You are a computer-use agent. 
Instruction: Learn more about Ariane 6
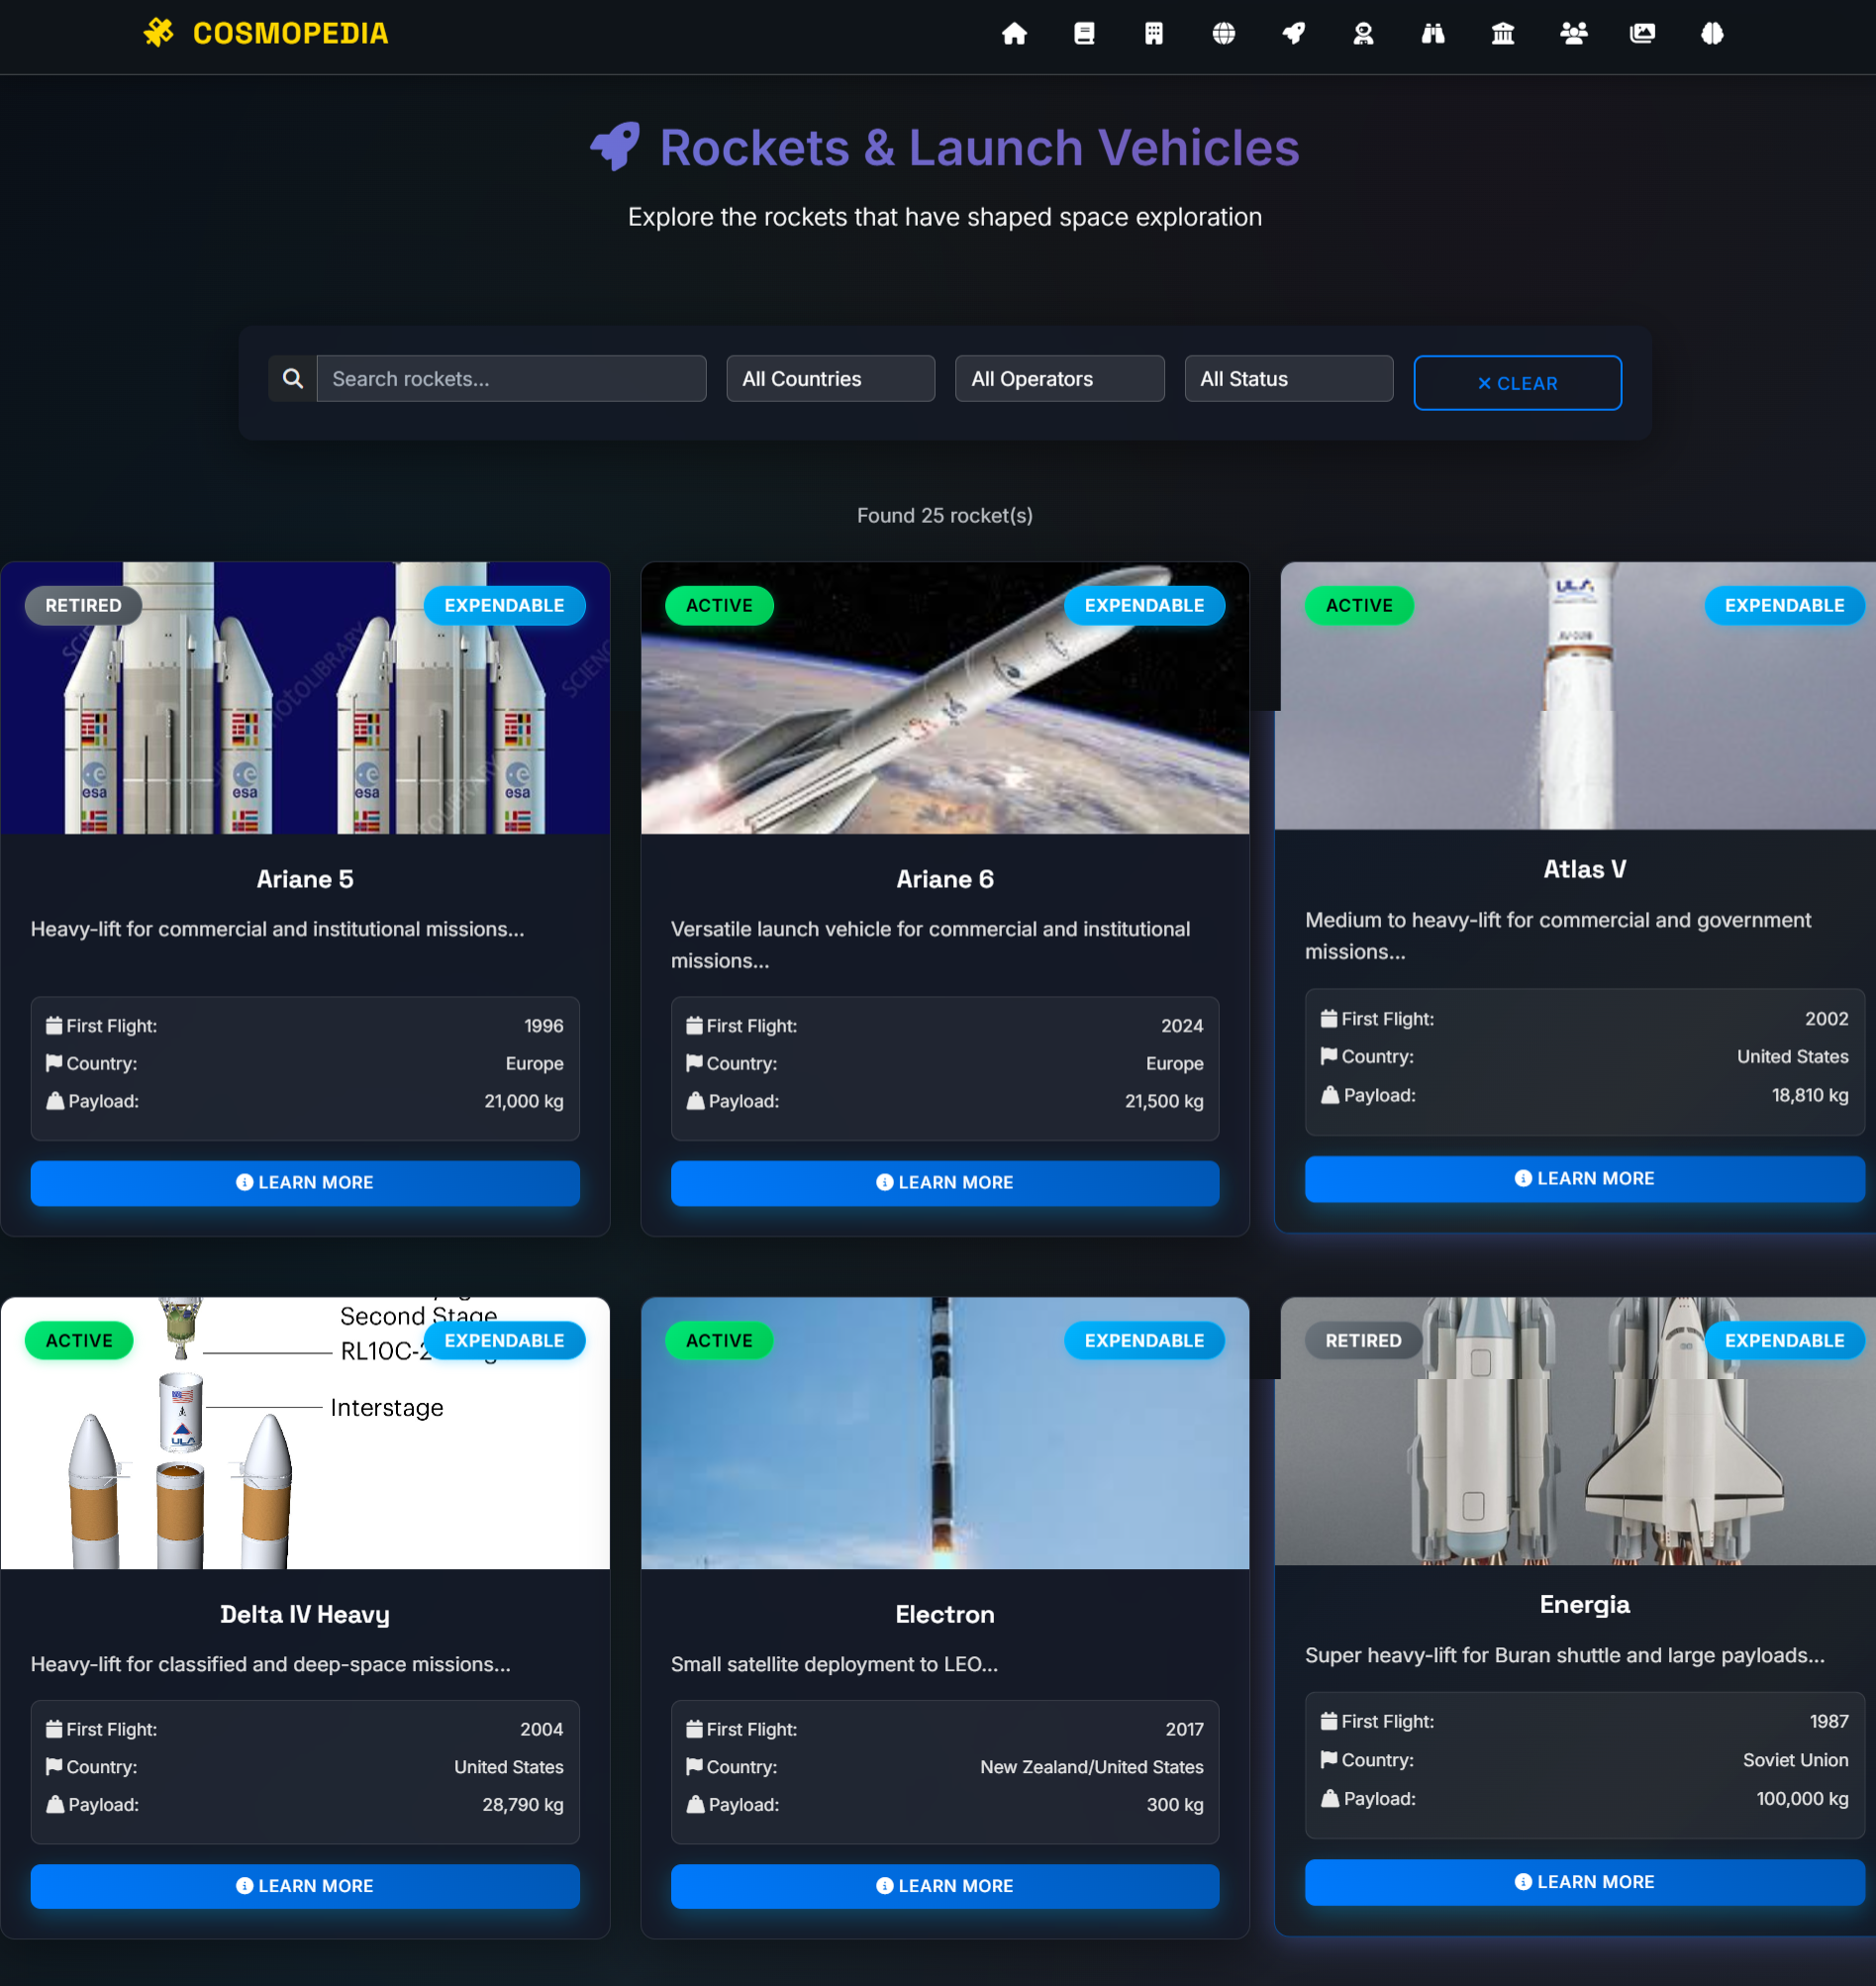point(944,1183)
